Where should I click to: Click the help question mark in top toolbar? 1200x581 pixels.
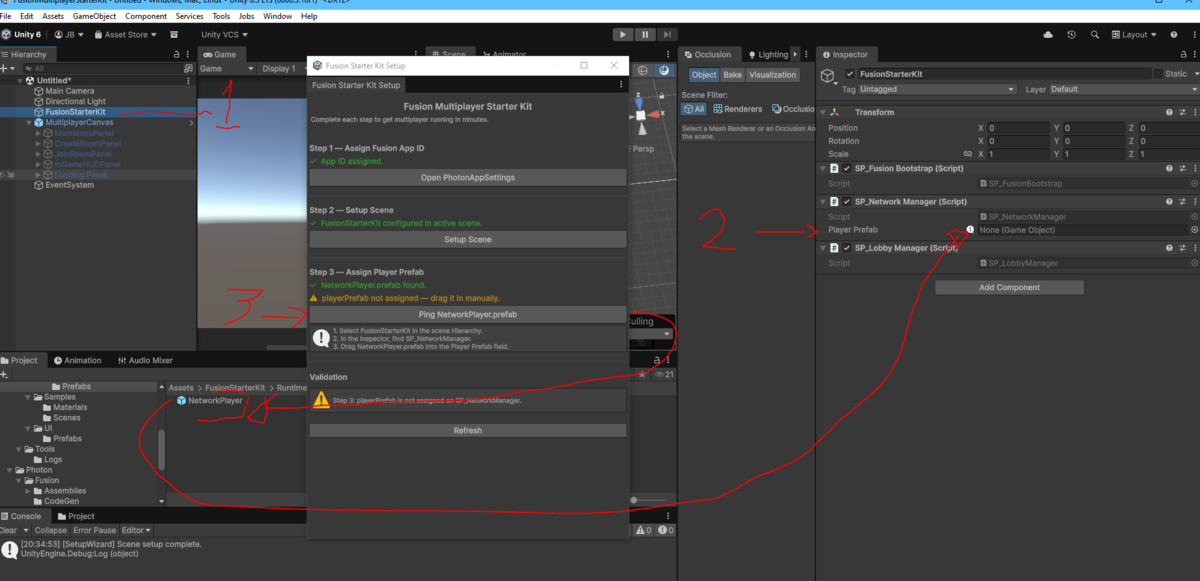[1176, 34]
